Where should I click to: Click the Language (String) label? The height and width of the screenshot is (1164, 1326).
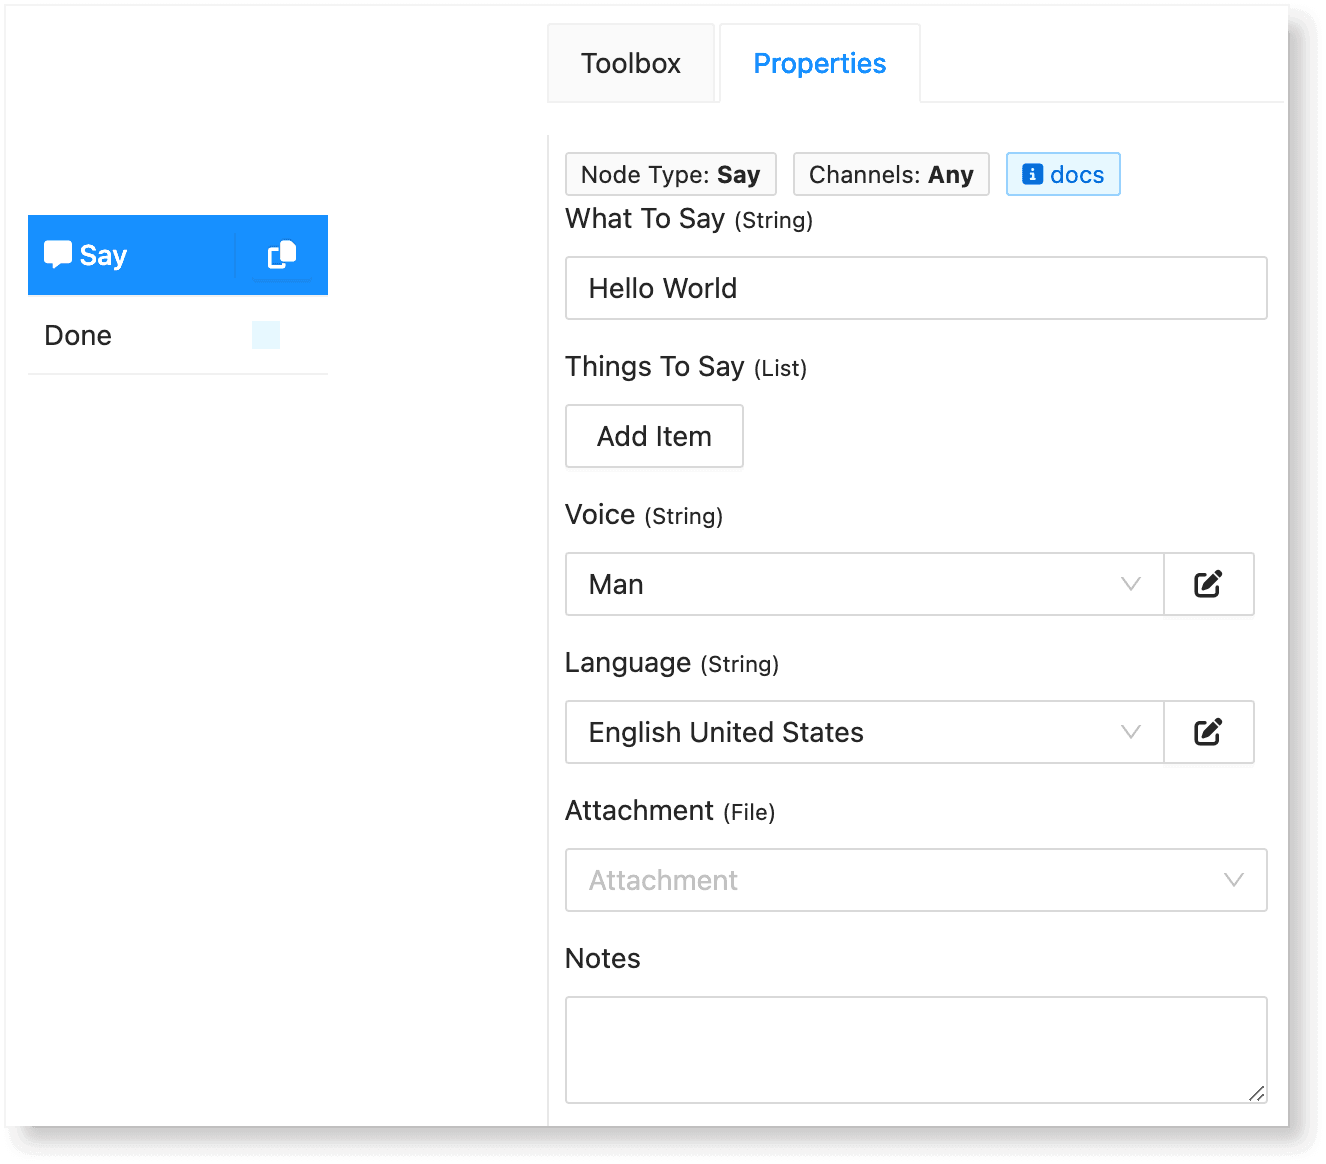point(672,663)
